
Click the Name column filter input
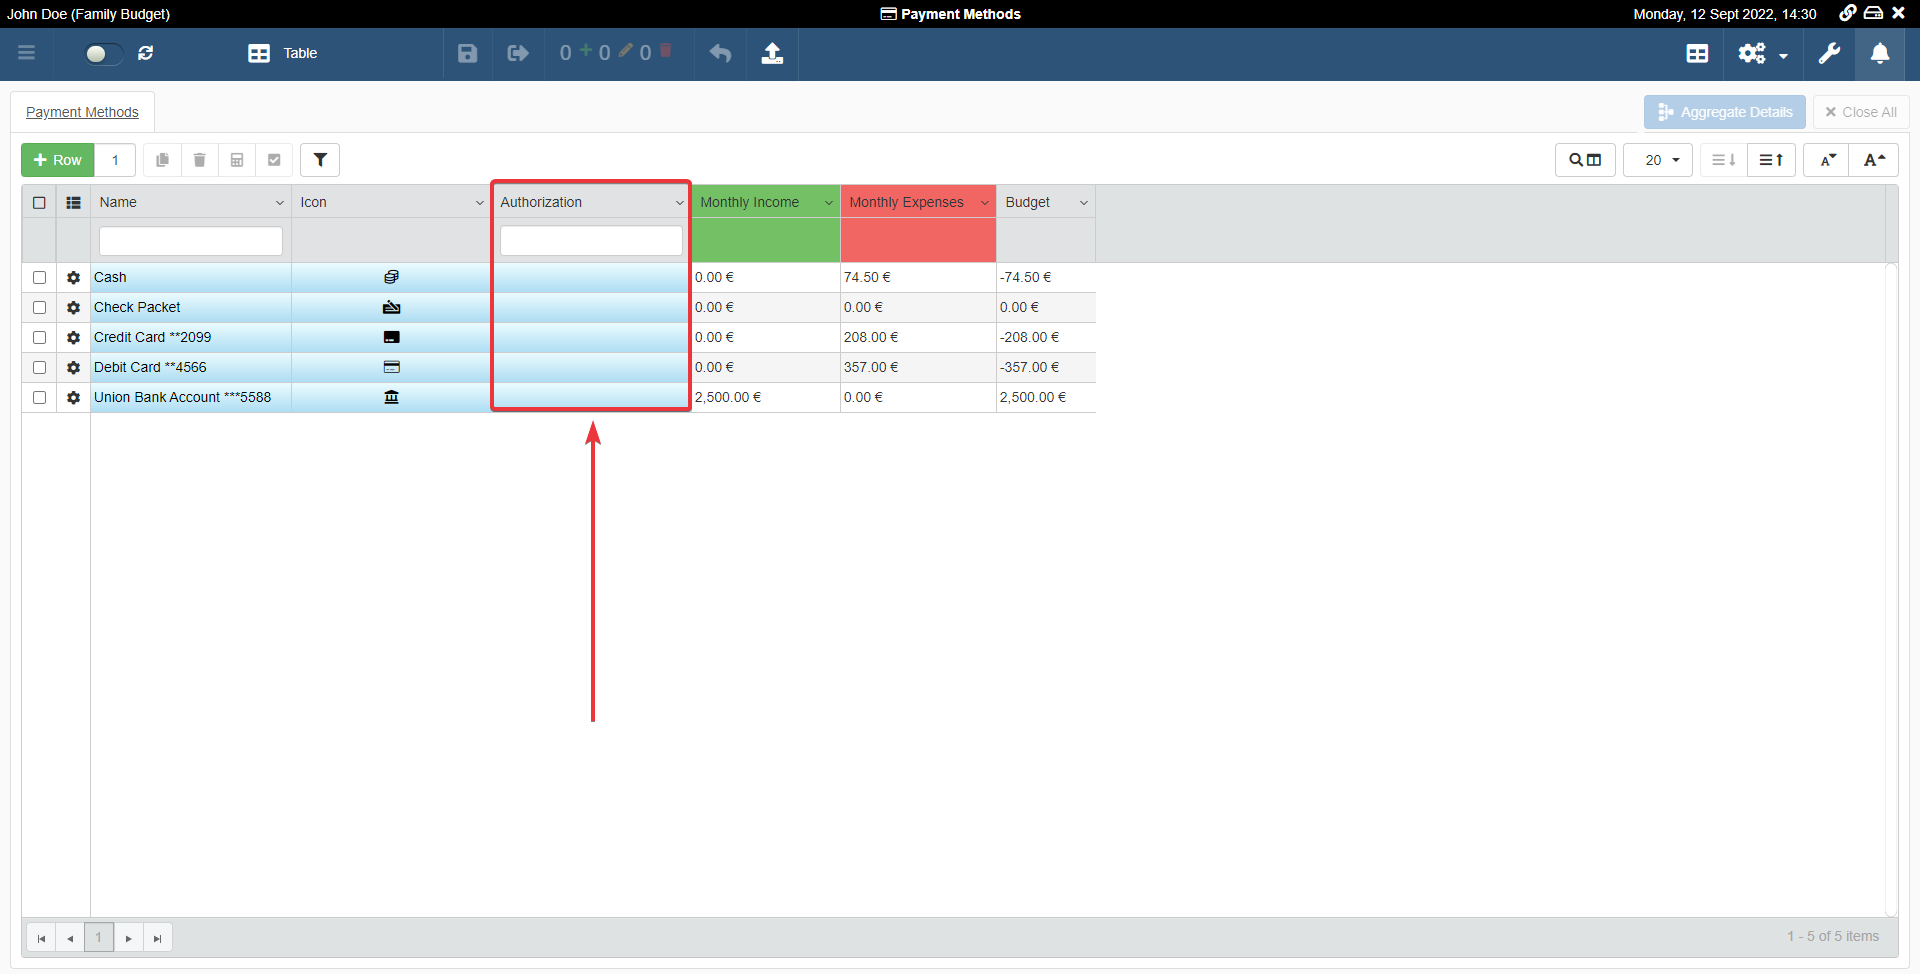tap(190, 241)
